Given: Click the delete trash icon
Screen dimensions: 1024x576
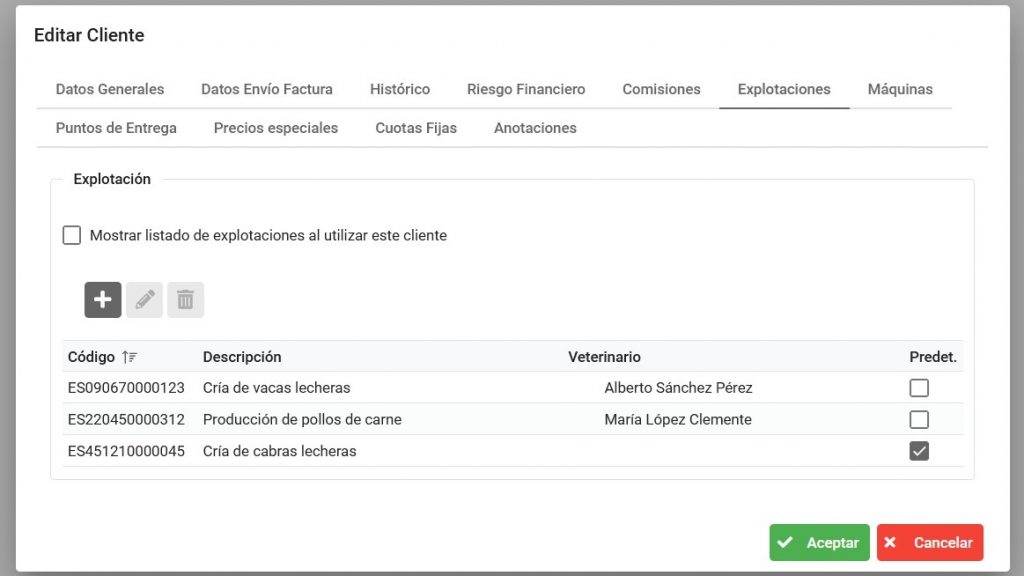Looking at the screenshot, I should tap(184, 299).
